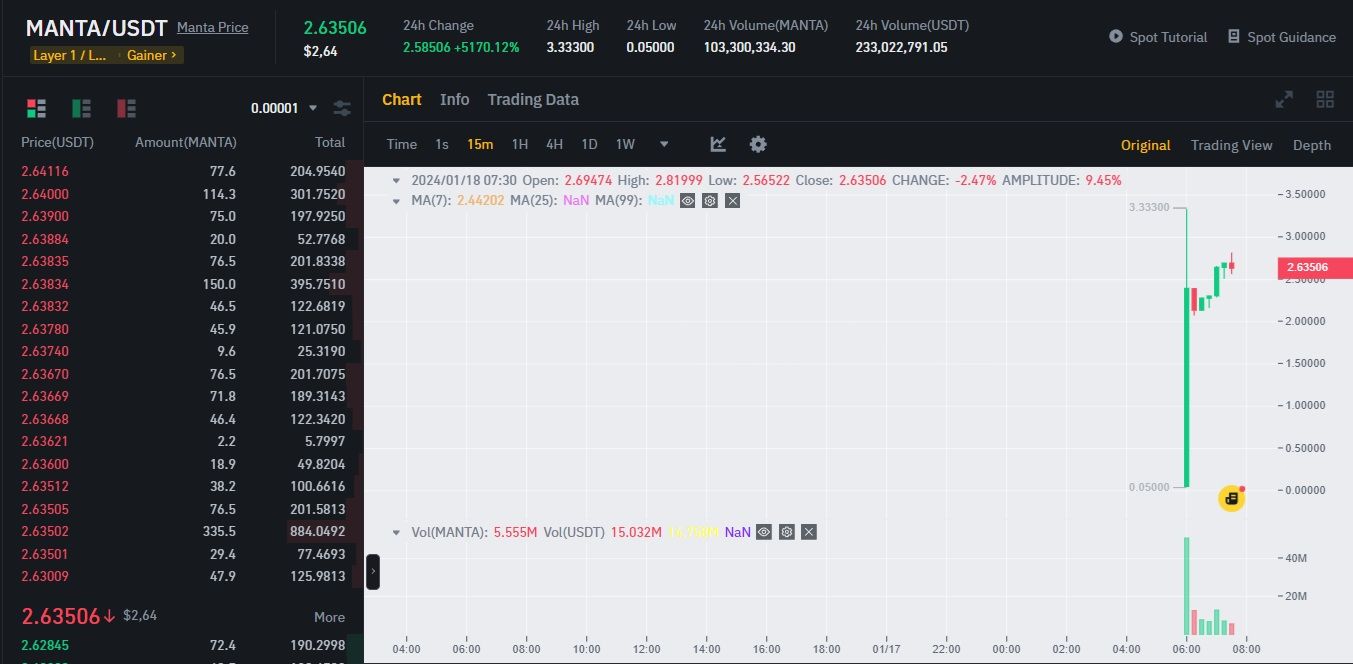Screen dimensions: 1353x664
Task: Select sell order priced 2.63900
Action: pos(183,216)
